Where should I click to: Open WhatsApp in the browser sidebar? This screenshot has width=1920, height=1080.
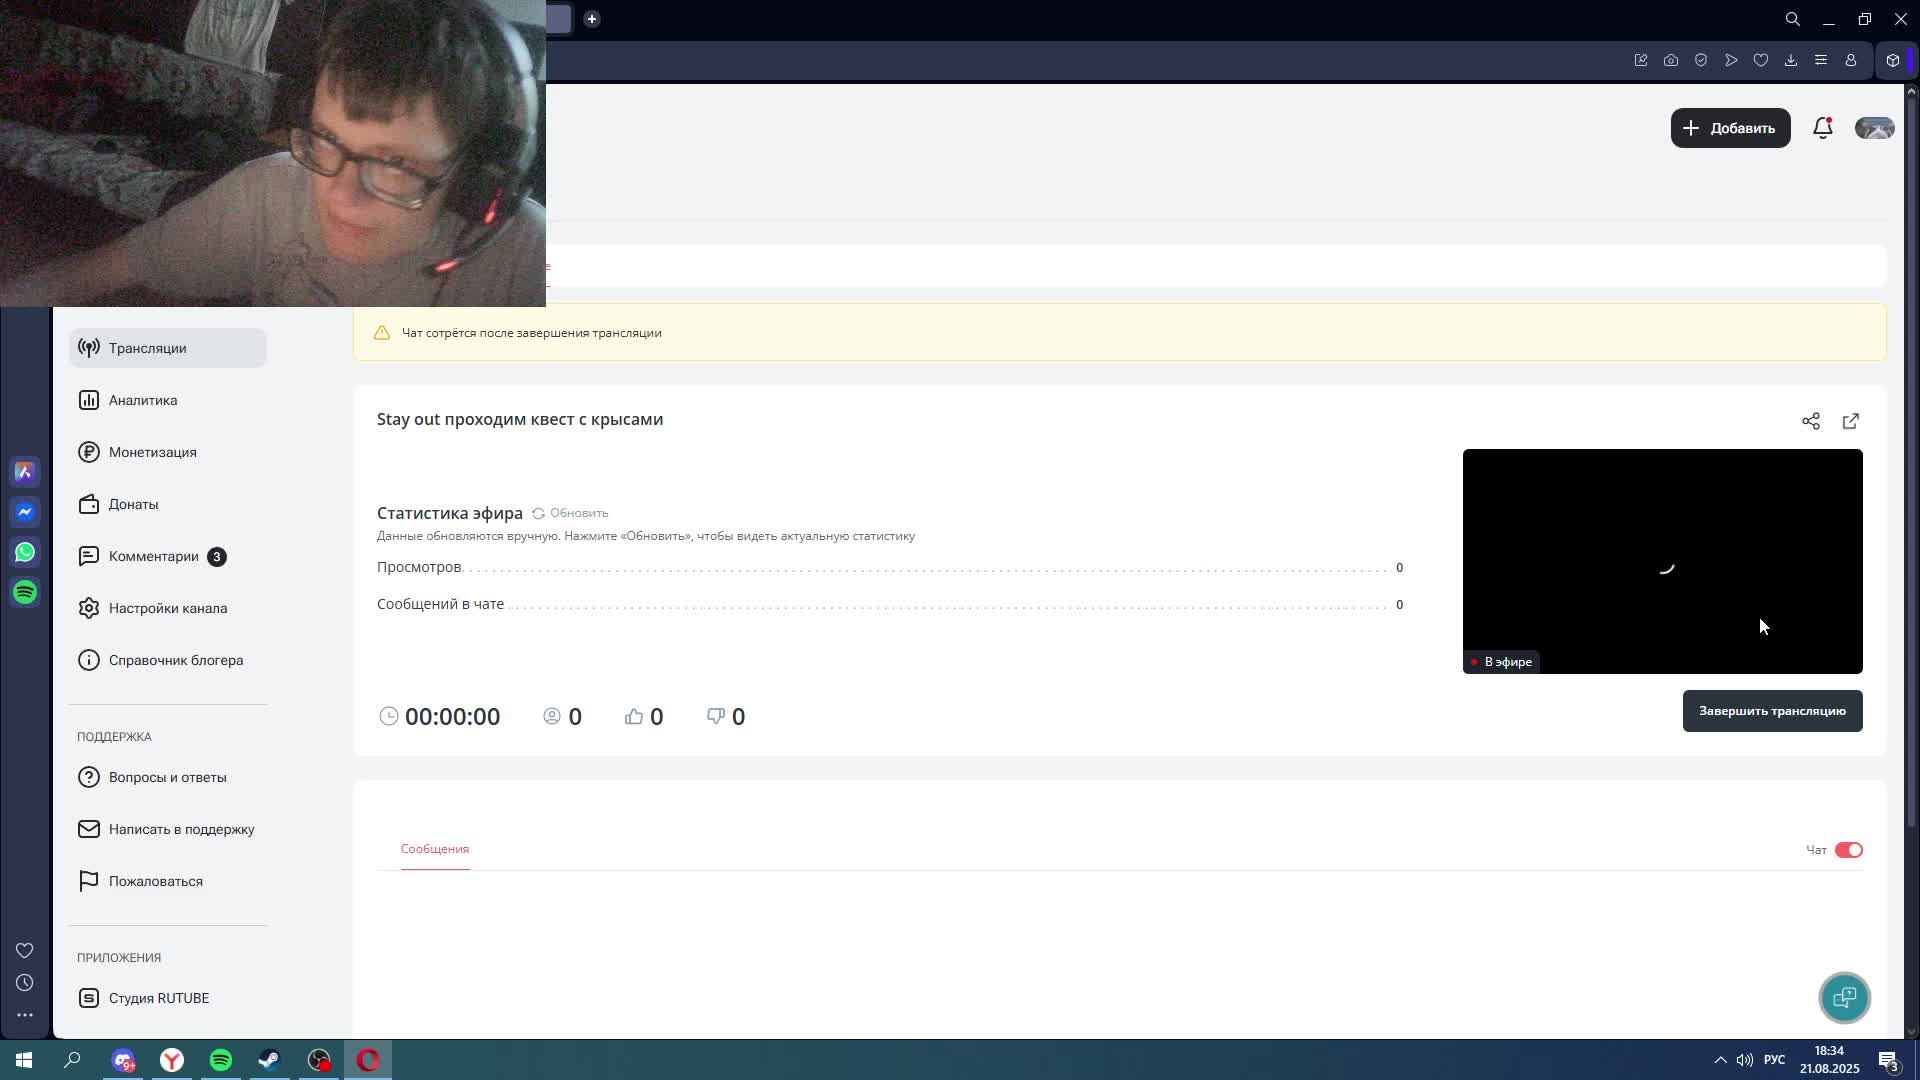25,552
